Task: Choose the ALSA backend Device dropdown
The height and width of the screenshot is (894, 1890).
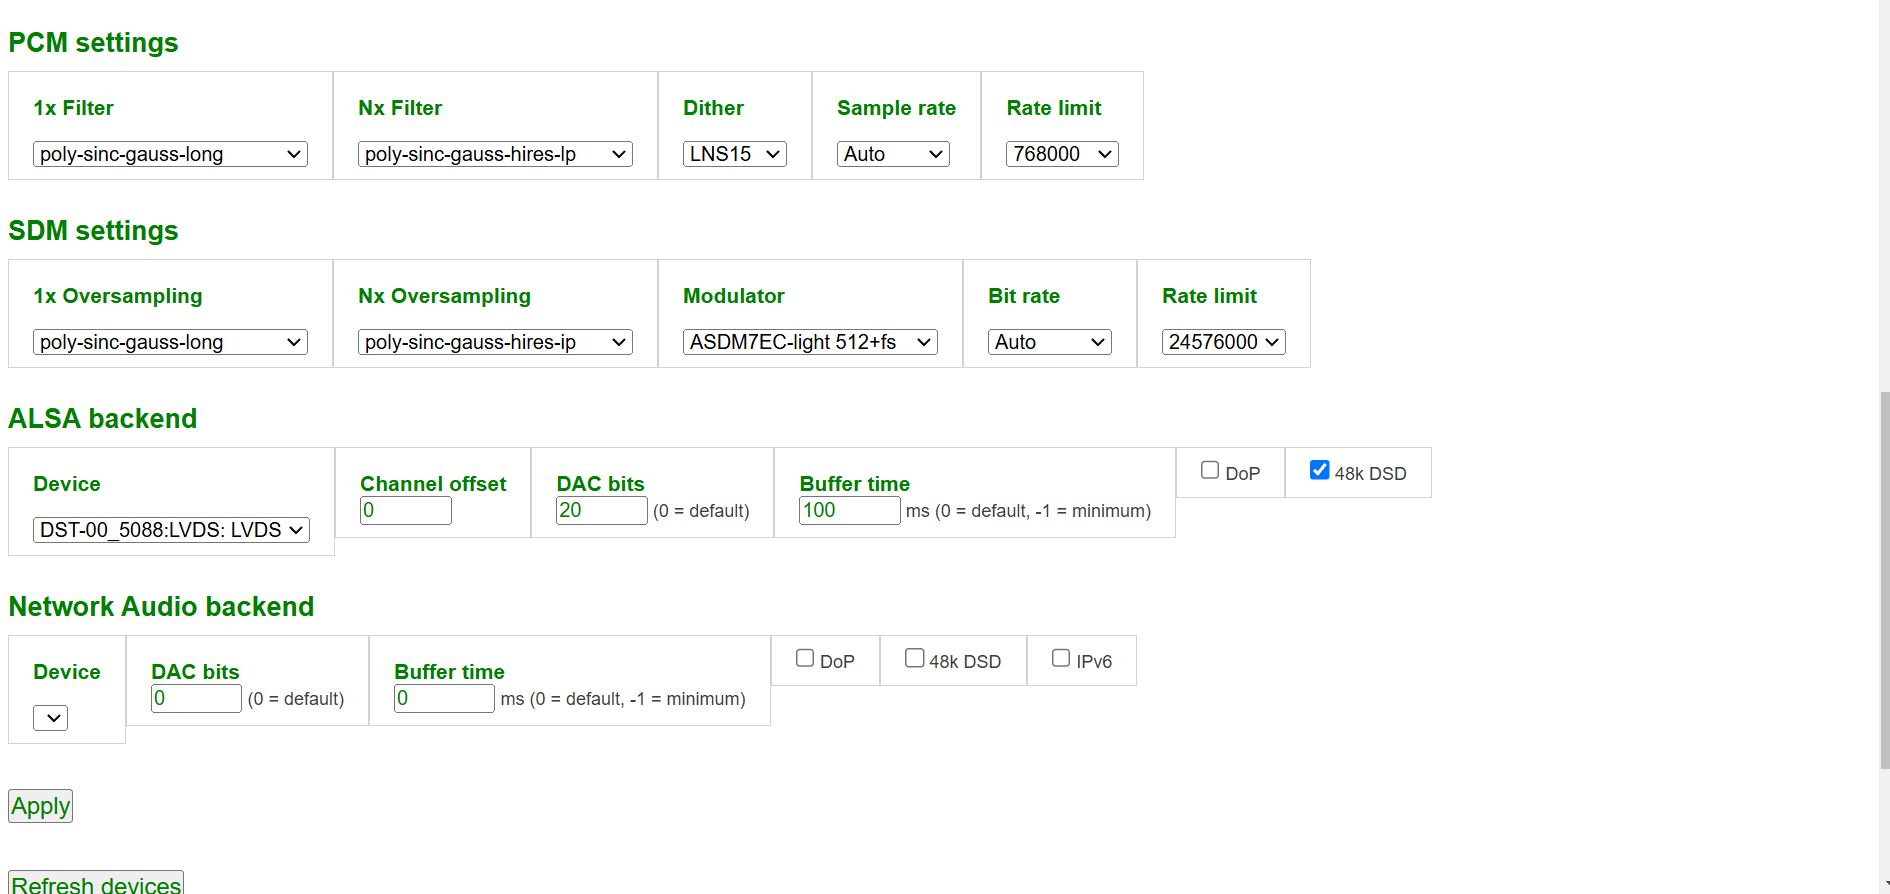Action: [x=171, y=530]
